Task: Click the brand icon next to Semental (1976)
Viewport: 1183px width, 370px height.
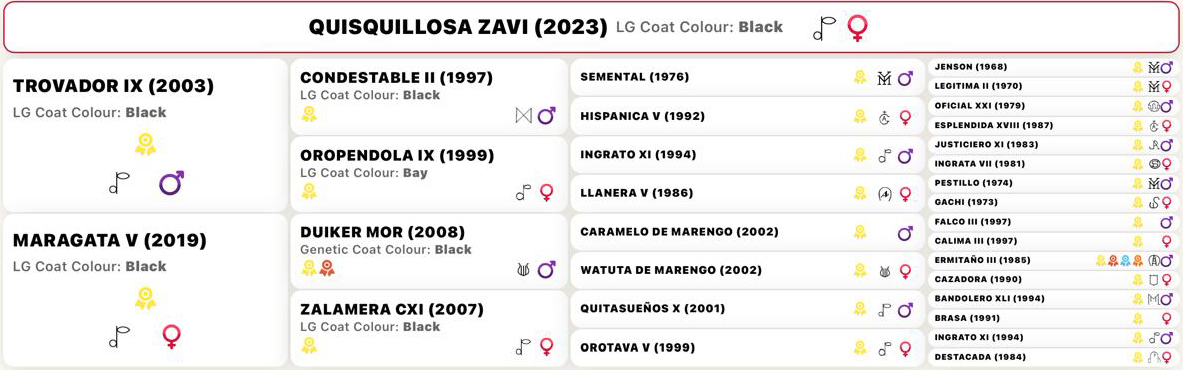Action: click(x=885, y=78)
